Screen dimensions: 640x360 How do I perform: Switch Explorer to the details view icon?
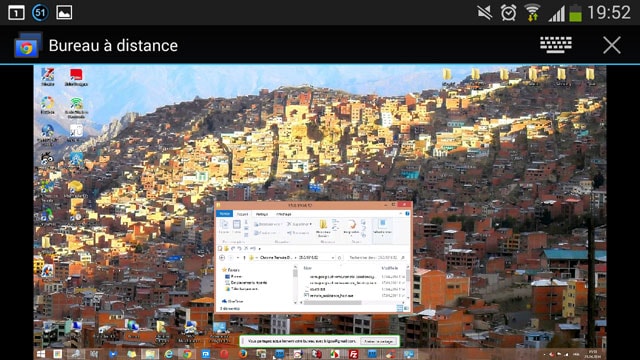tap(400, 309)
